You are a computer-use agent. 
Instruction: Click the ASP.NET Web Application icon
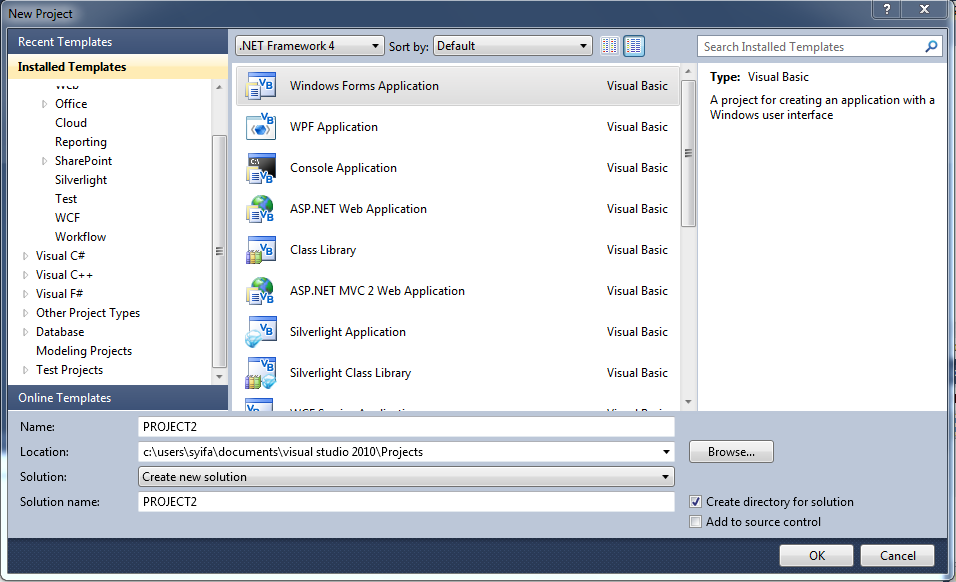click(x=261, y=209)
